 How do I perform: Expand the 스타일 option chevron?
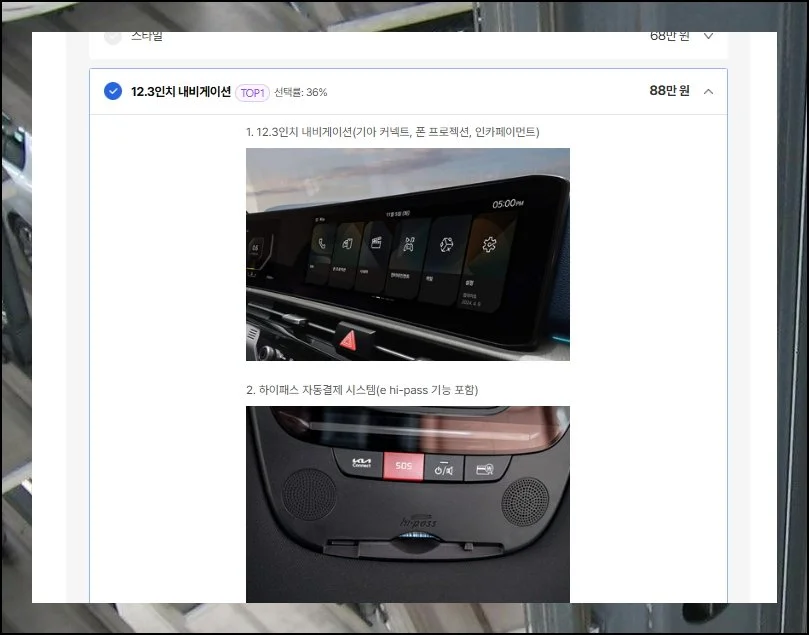(x=709, y=37)
